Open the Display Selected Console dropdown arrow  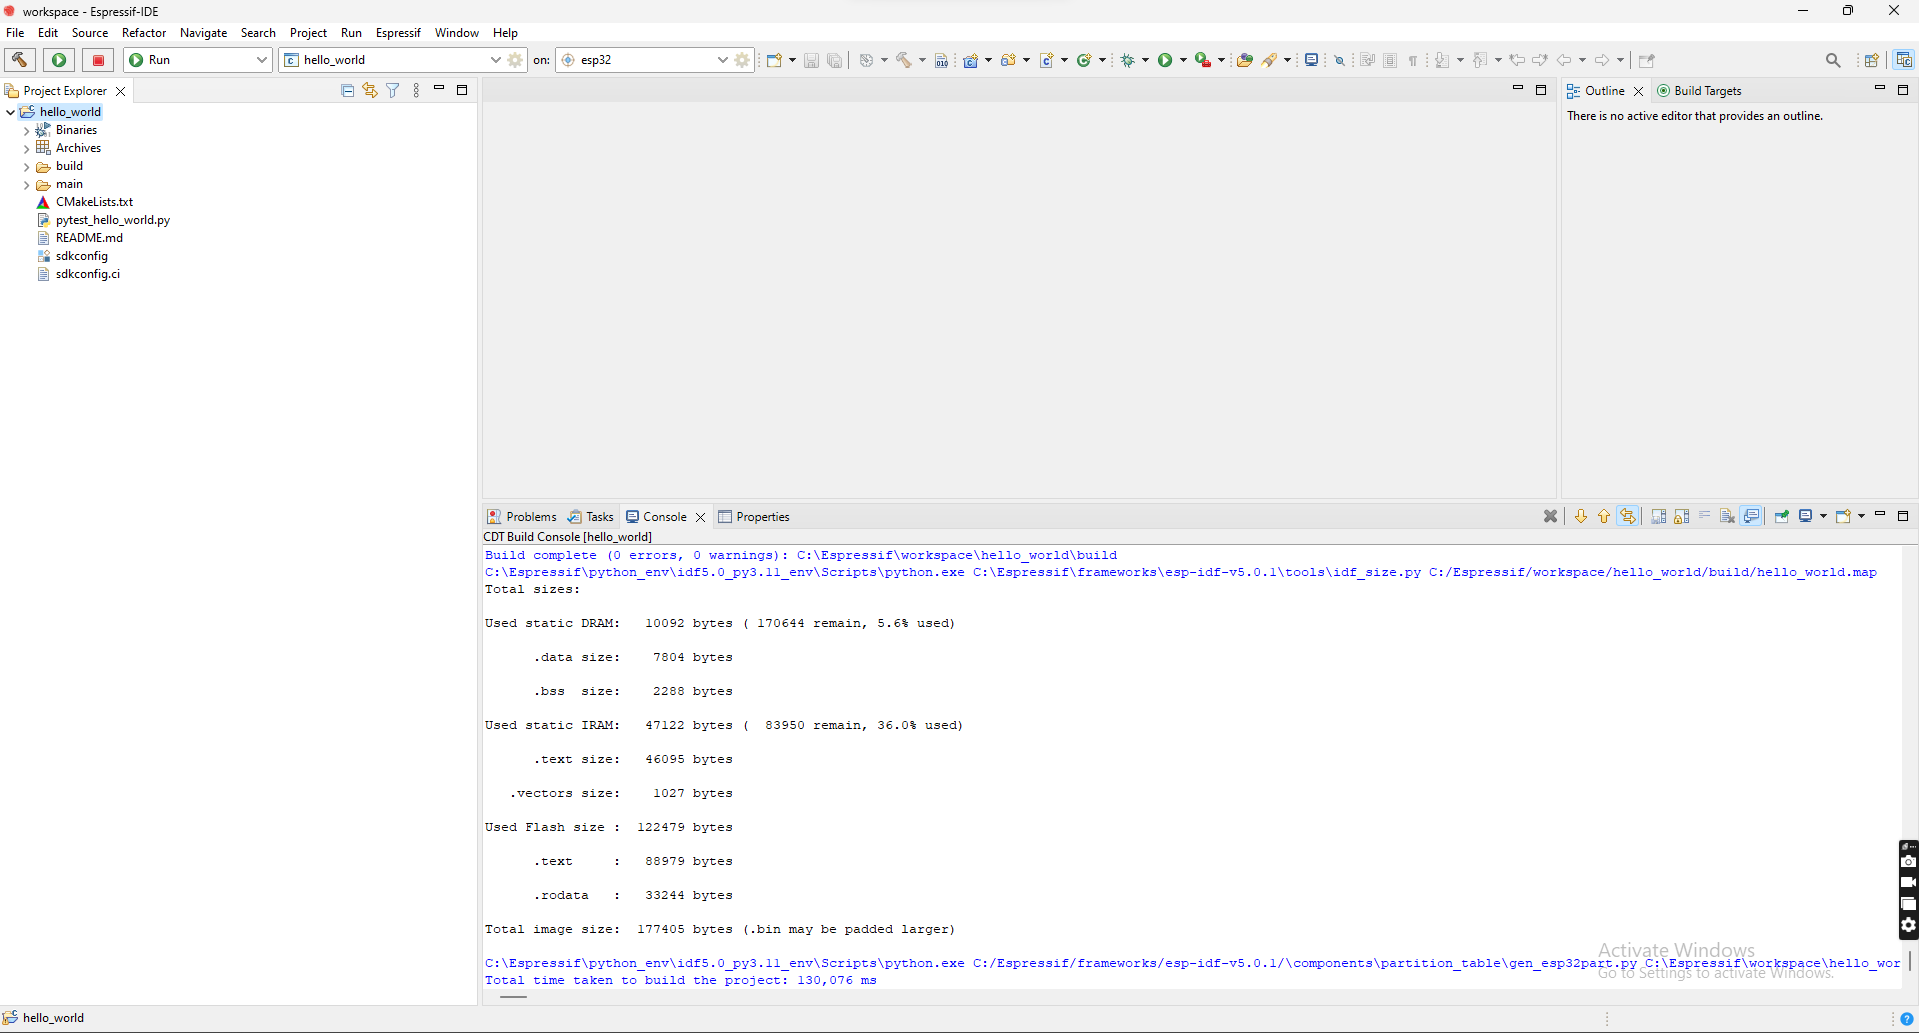click(1823, 516)
